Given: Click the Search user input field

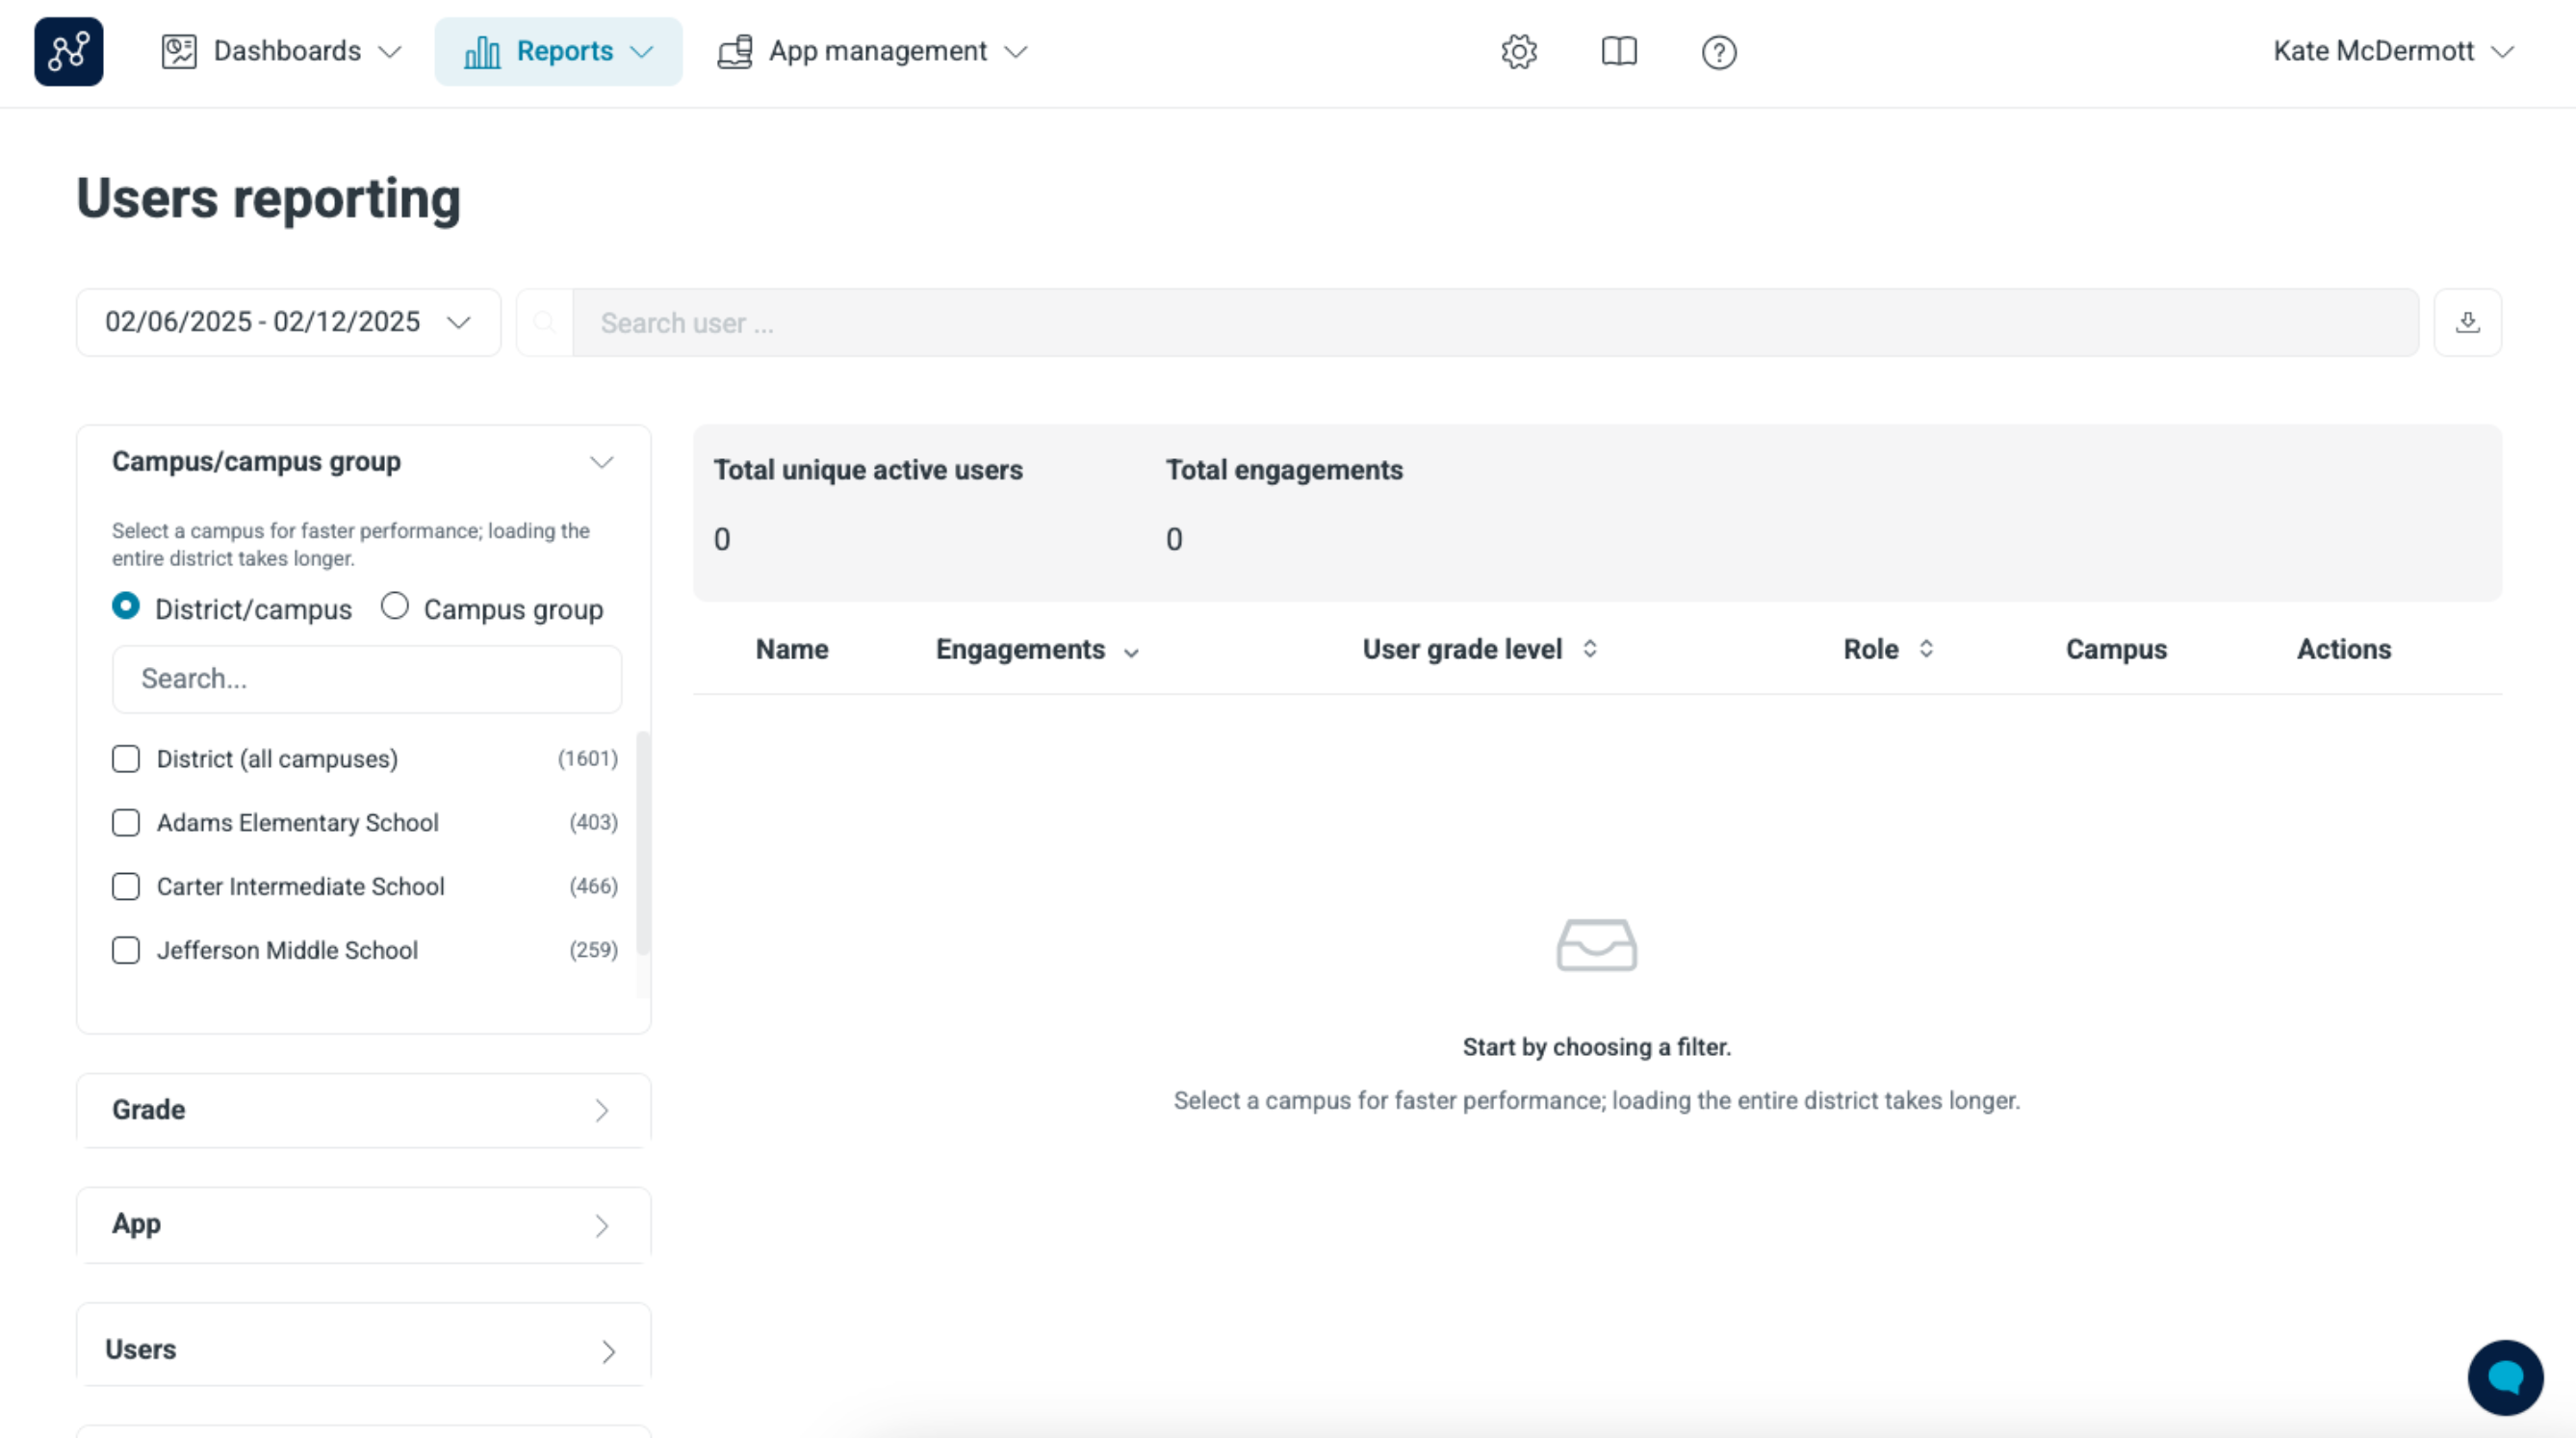Looking at the screenshot, I should click(x=1200, y=322).
